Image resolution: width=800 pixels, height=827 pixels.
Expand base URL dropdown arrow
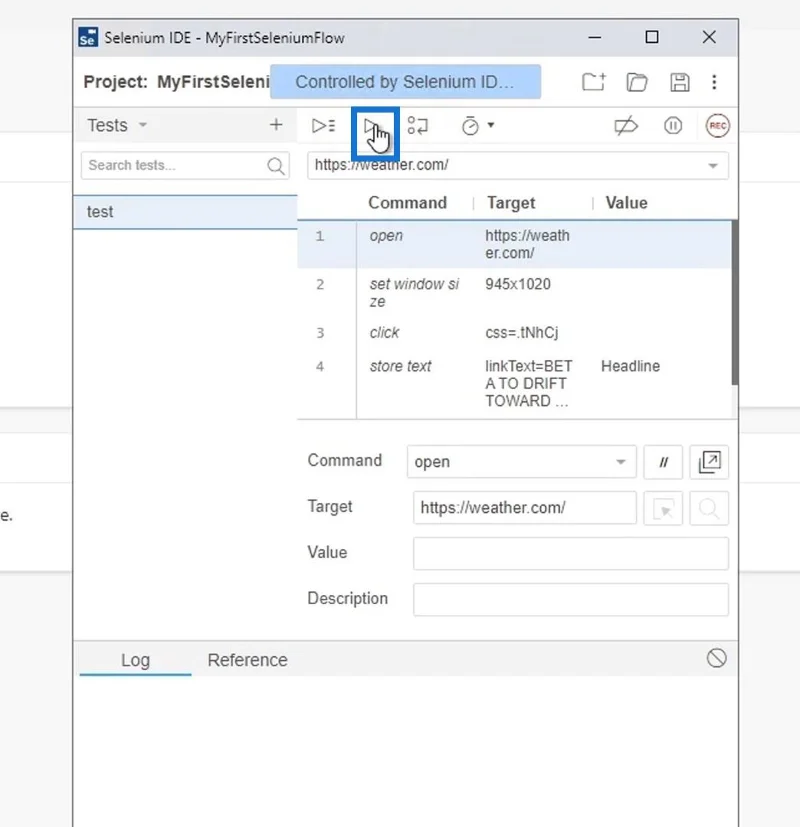click(x=713, y=166)
